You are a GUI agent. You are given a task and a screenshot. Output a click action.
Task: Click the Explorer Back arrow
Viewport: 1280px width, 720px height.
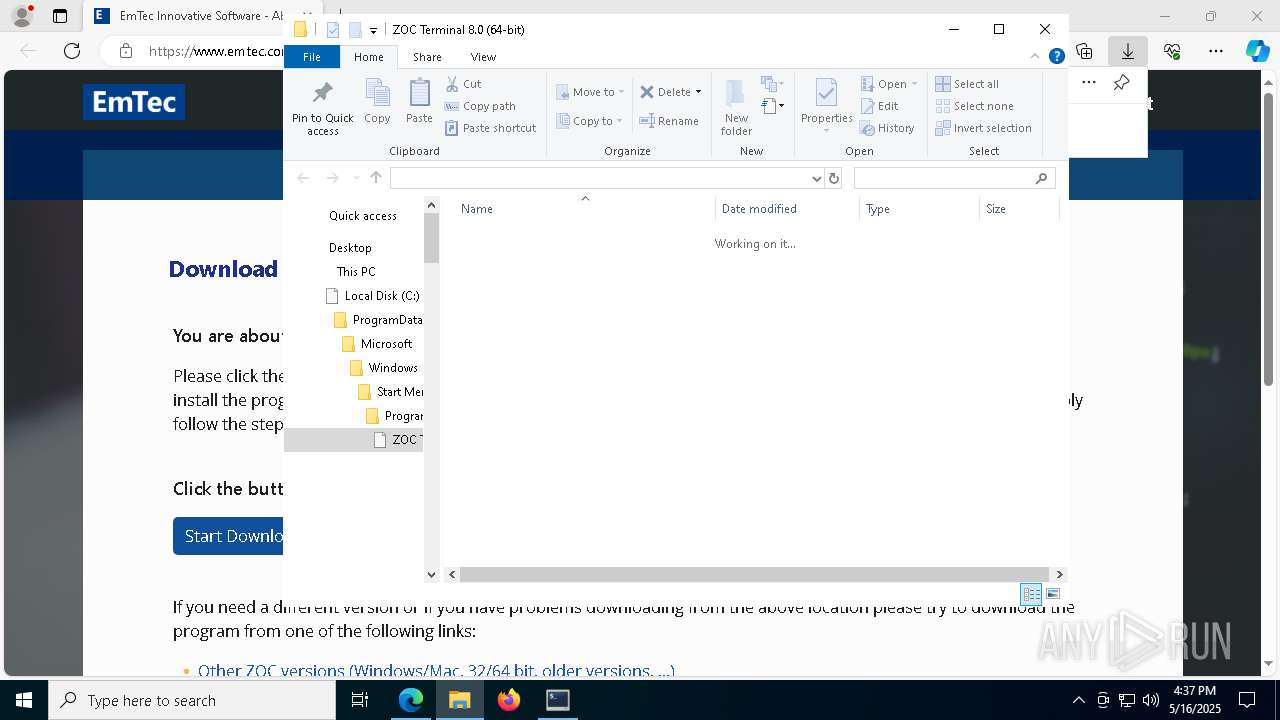pyautogui.click(x=303, y=178)
